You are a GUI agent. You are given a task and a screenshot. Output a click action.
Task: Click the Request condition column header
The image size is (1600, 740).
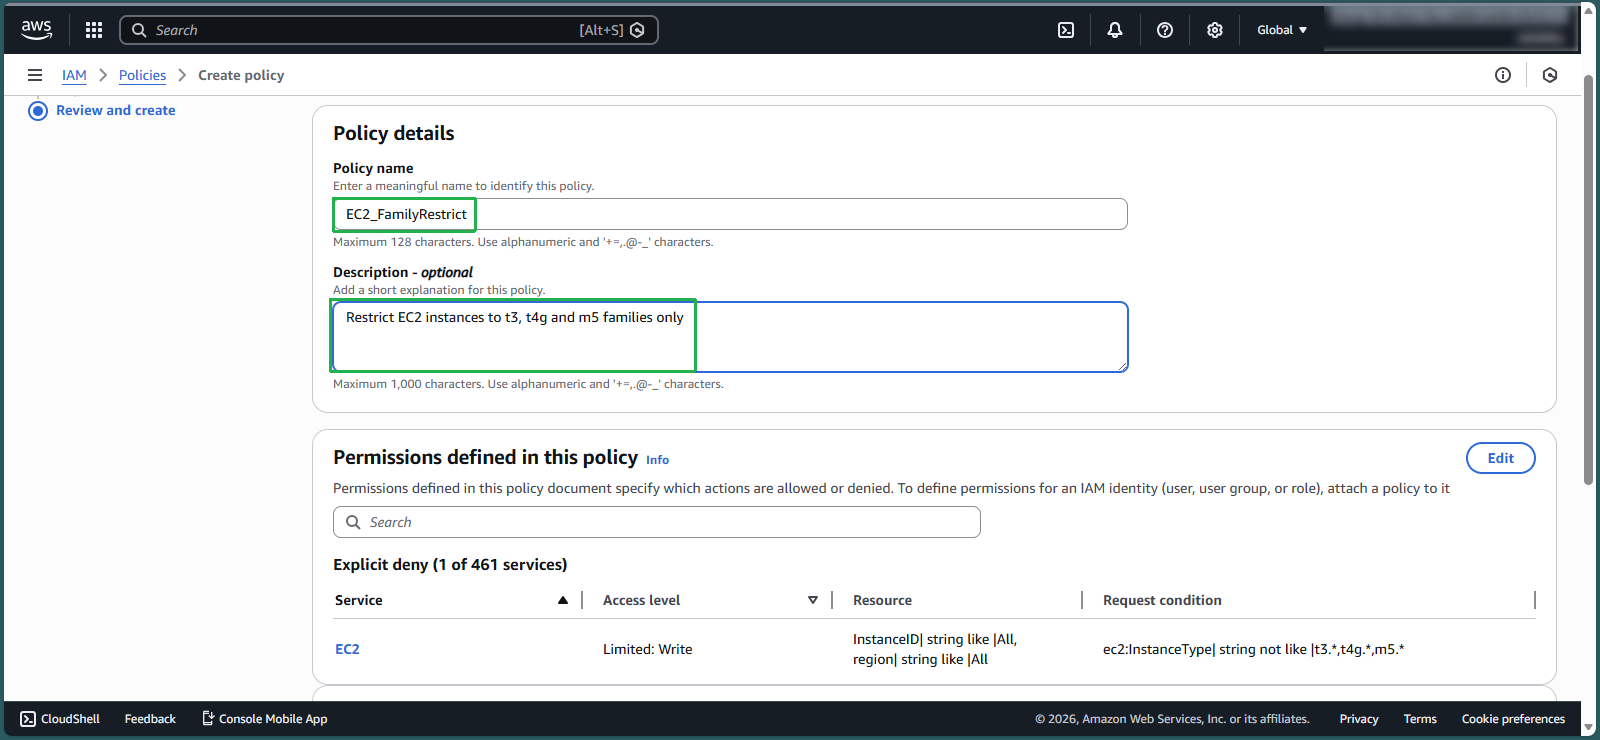[1162, 600]
